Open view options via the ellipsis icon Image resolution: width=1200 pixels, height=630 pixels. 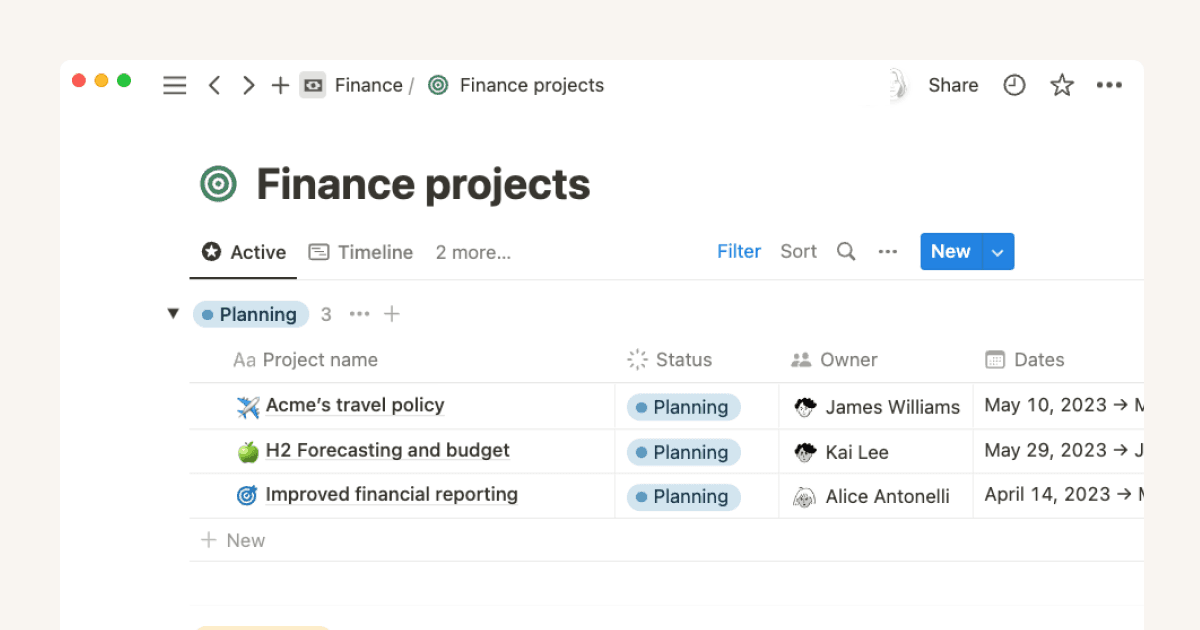tap(888, 251)
